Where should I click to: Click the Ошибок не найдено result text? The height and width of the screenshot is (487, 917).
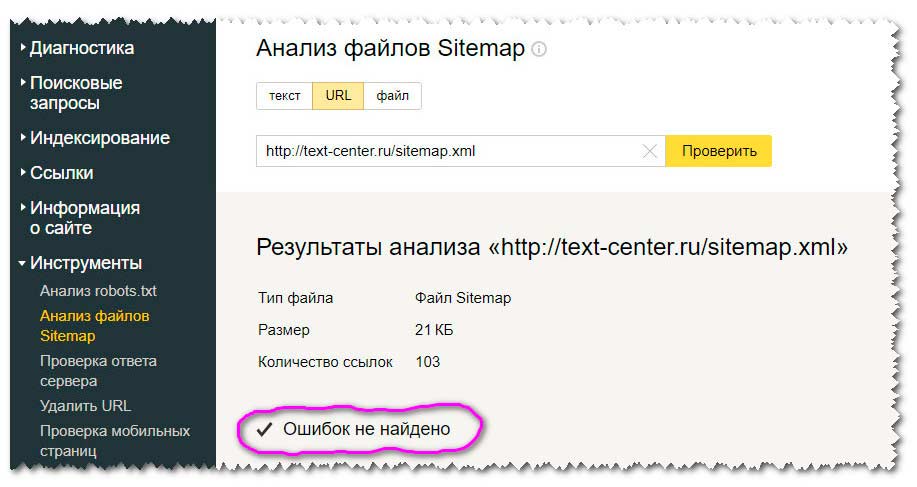tap(367, 429)
